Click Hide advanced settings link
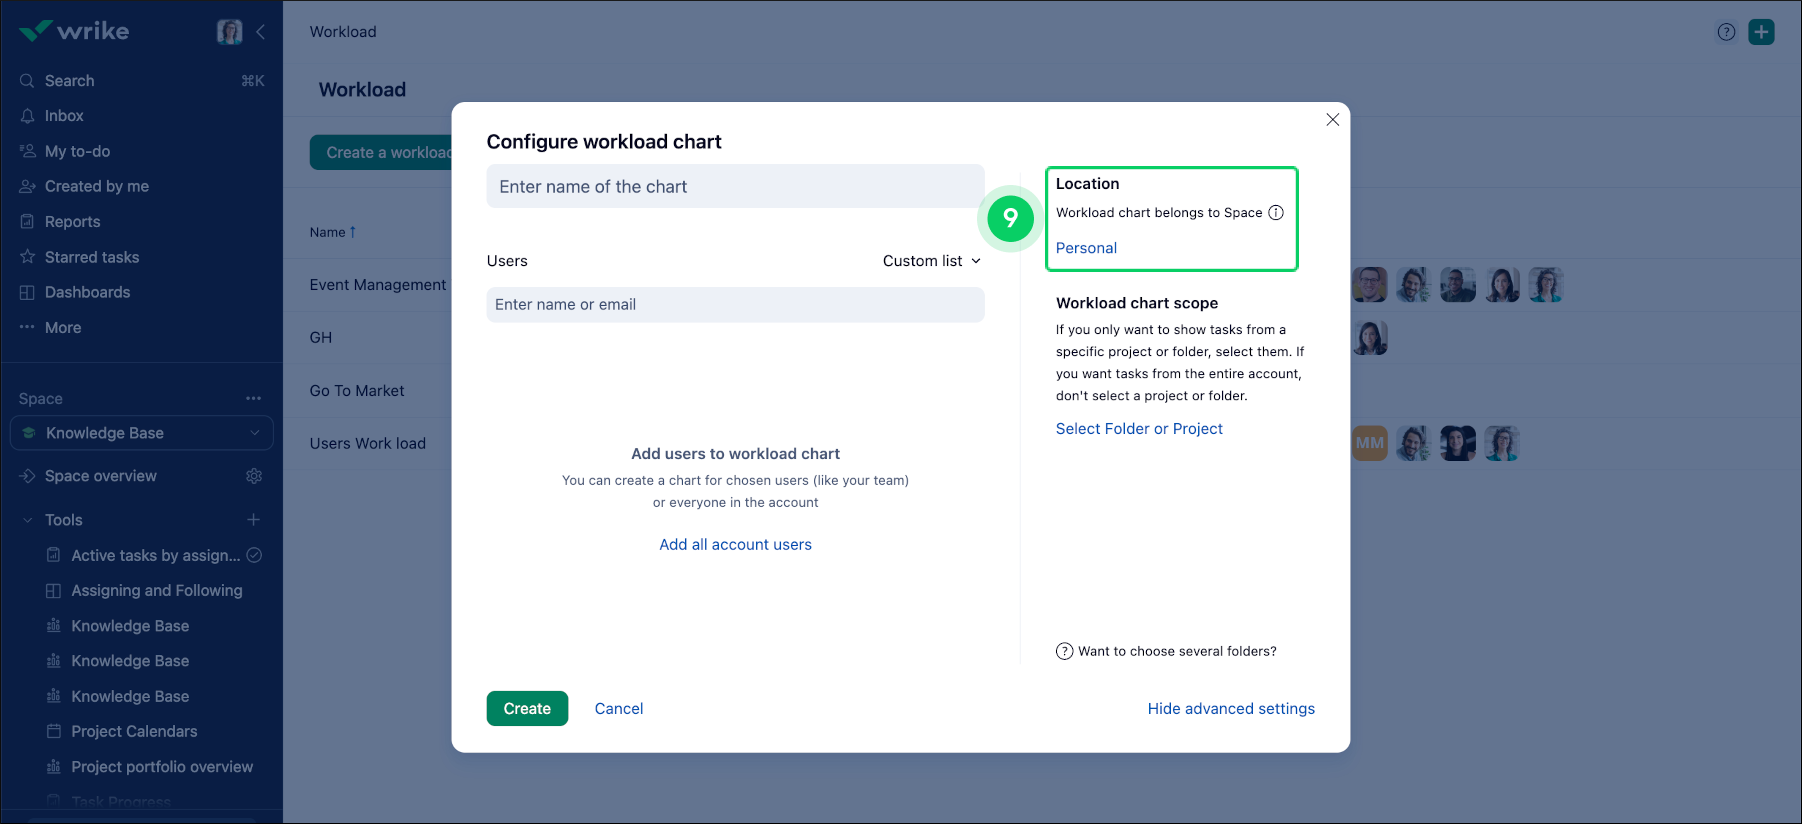The width and height of the screenshot is (1802, 824). pos(1231,708)
